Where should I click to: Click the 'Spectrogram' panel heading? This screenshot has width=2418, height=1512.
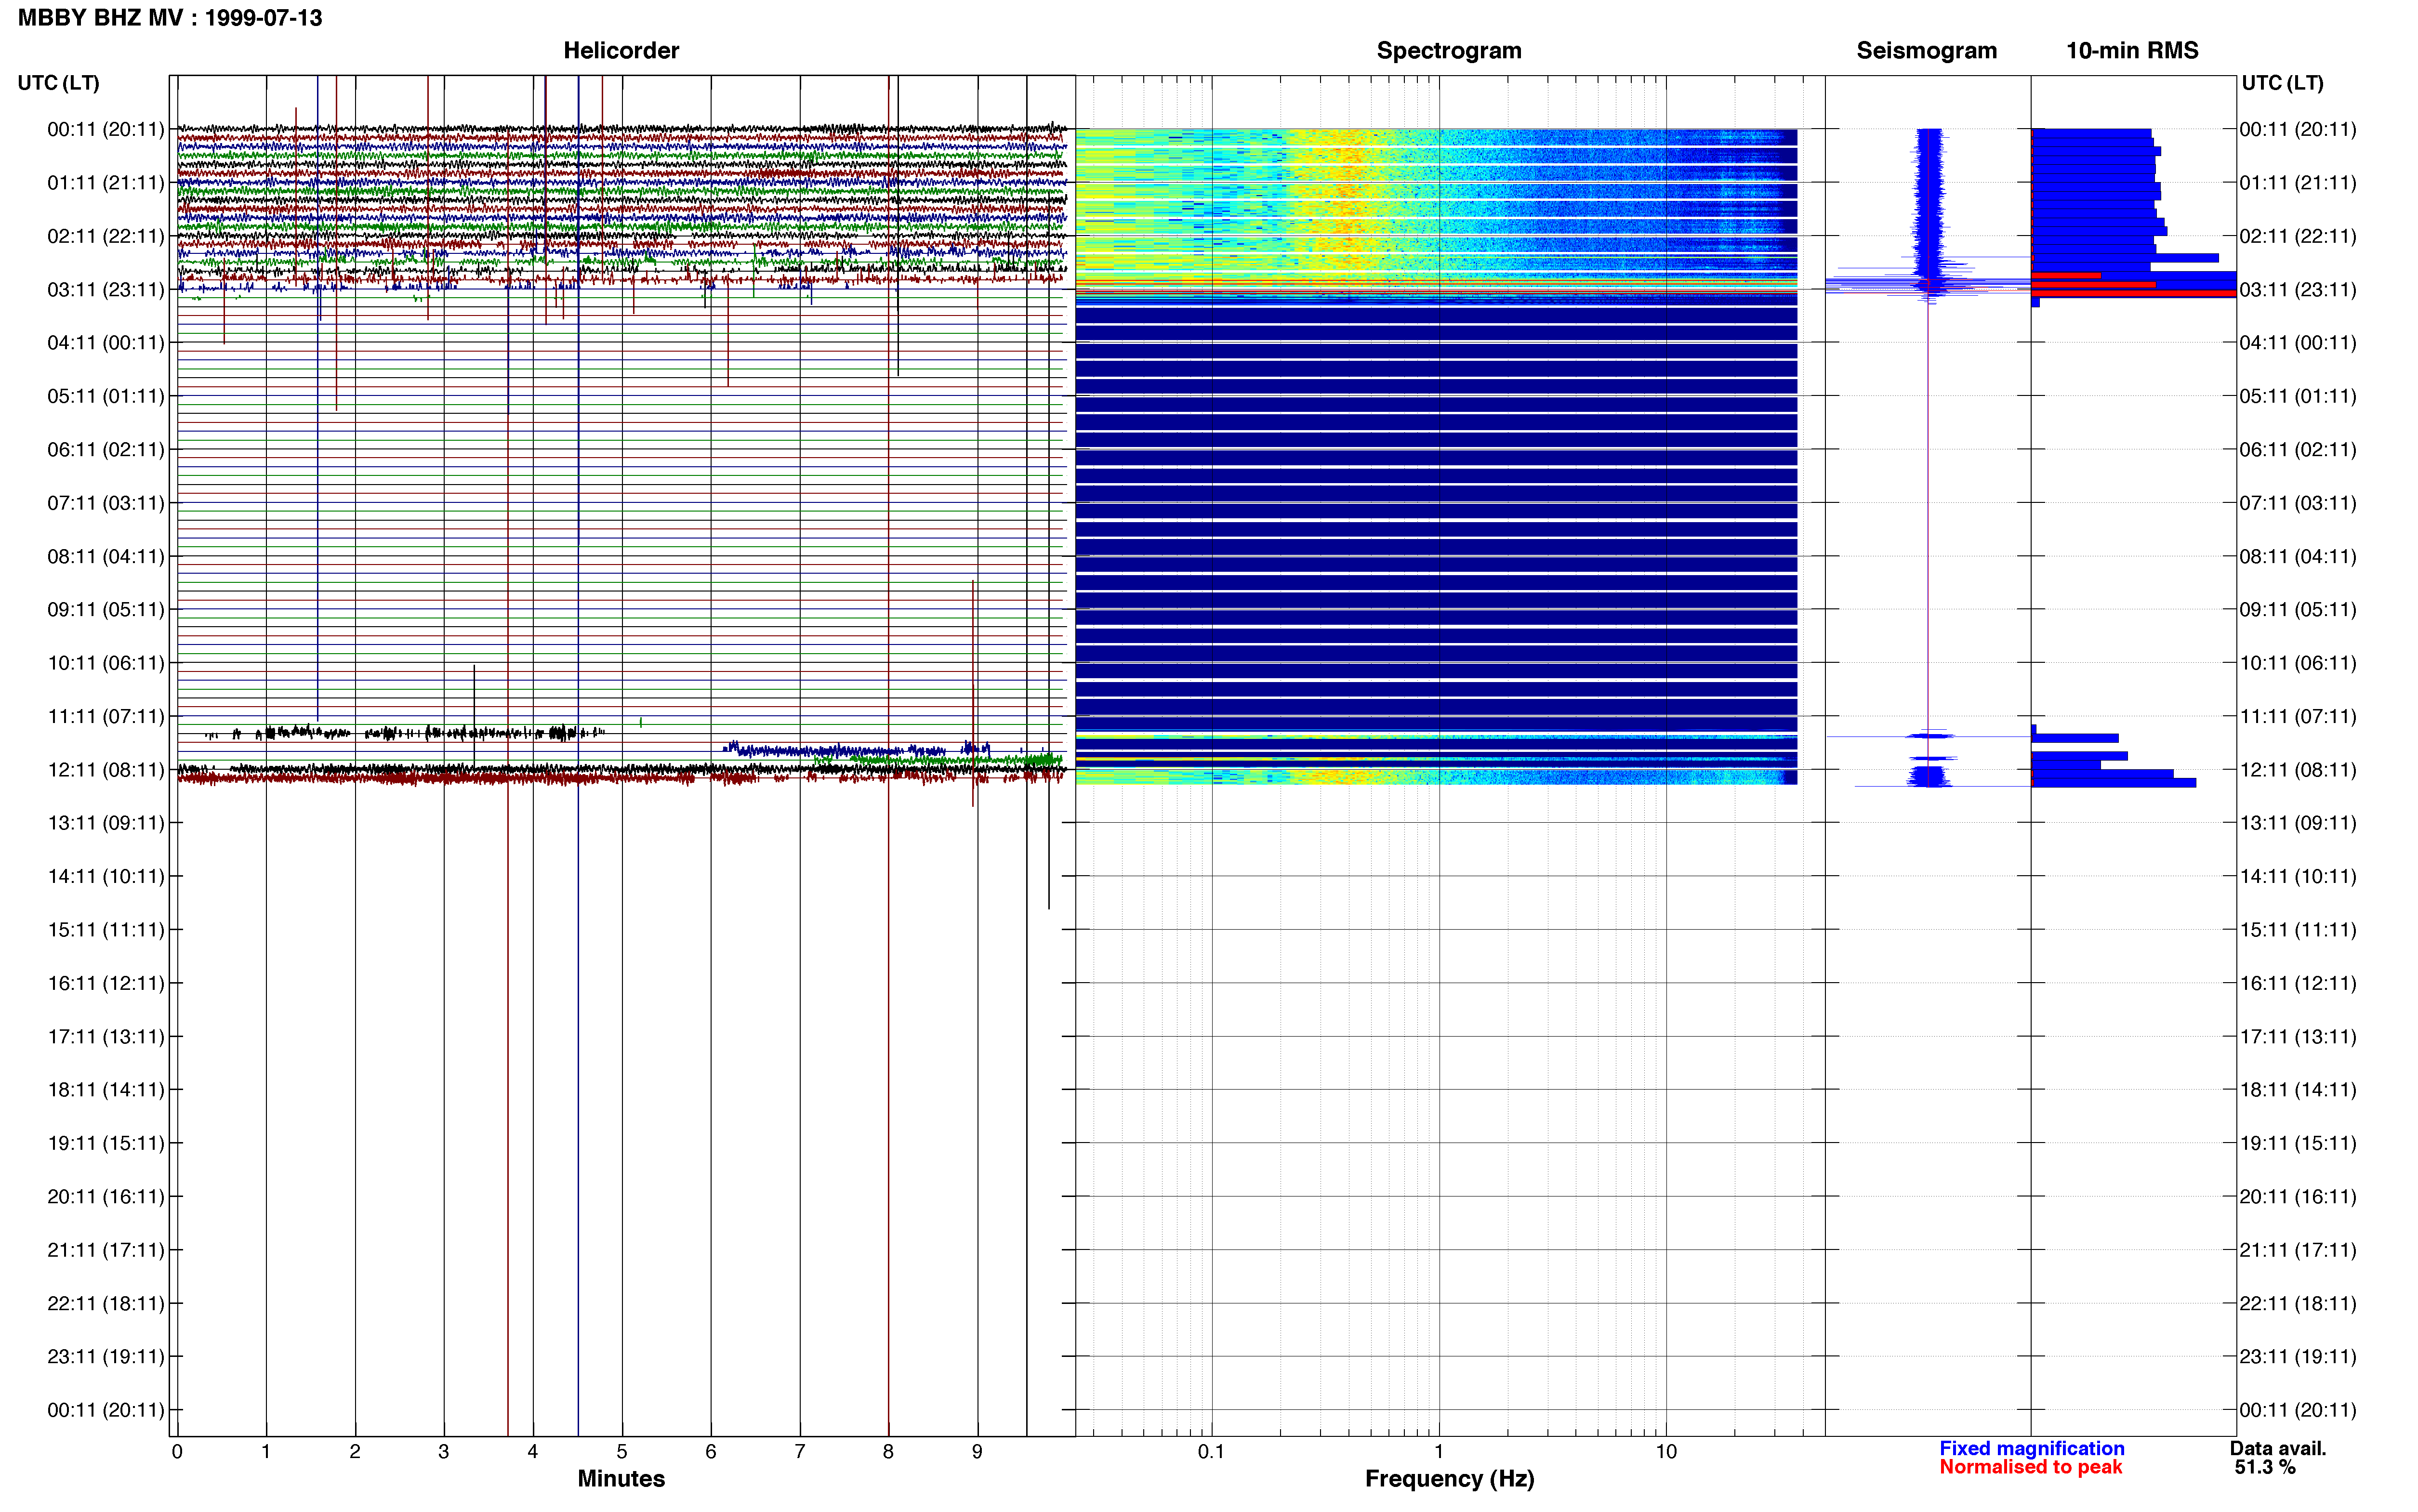(1449, 51)
